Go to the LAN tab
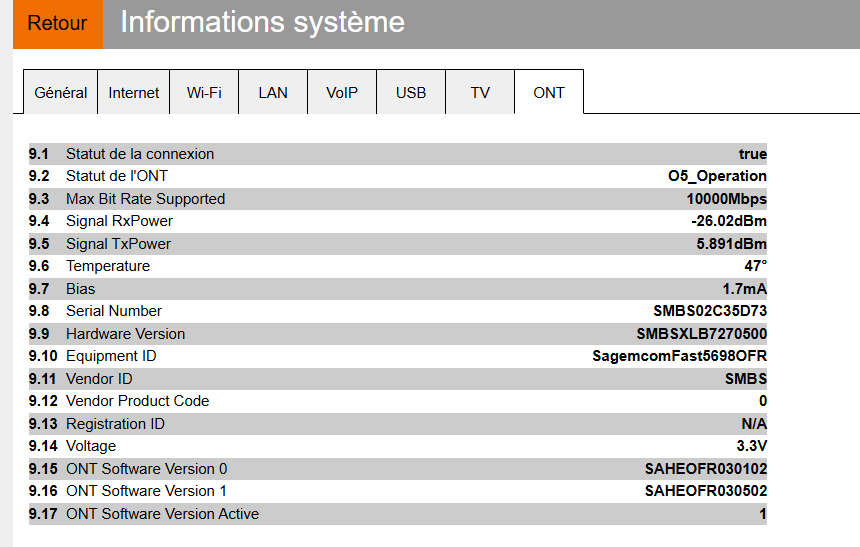This screenshot has width=860, height=547. click(x=273, y=92)
